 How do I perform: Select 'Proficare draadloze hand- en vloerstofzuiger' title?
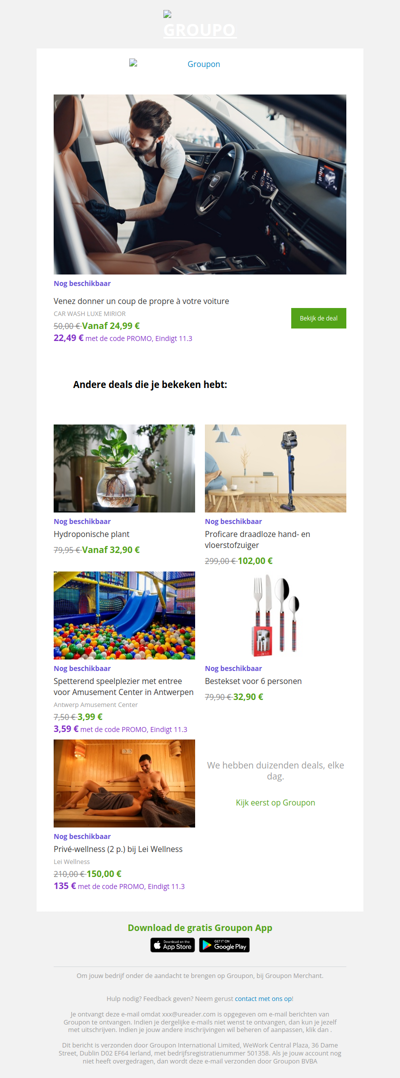click(x=258, y=538)
